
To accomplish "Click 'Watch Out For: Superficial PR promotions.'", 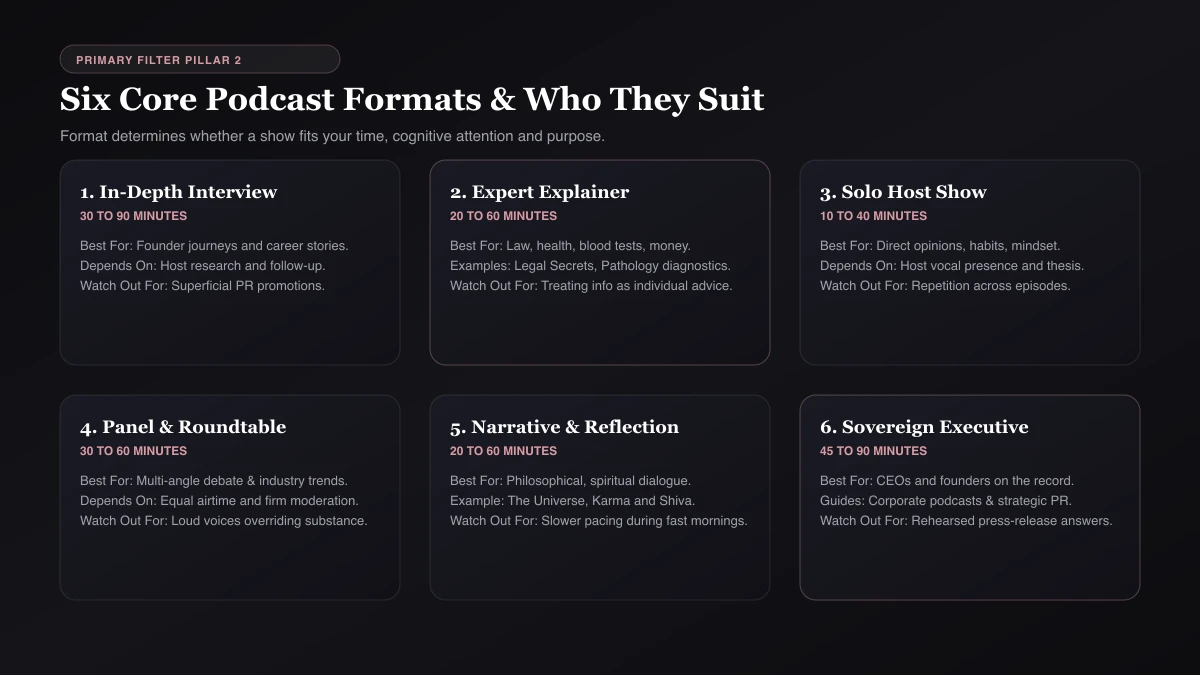I will point(203,286).
